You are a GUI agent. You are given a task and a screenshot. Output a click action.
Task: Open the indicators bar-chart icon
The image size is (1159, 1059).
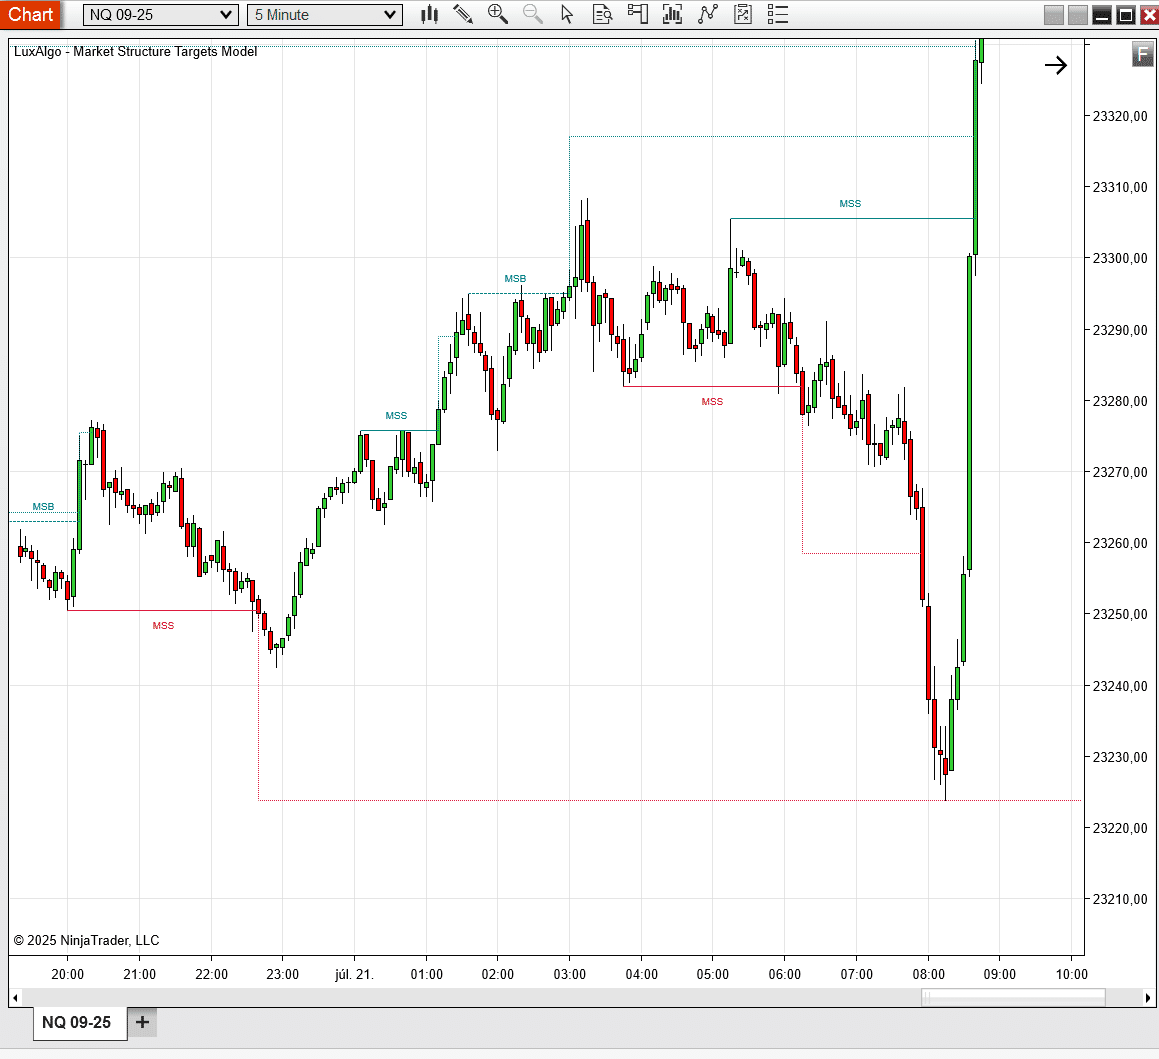click(x=672, y=14)
